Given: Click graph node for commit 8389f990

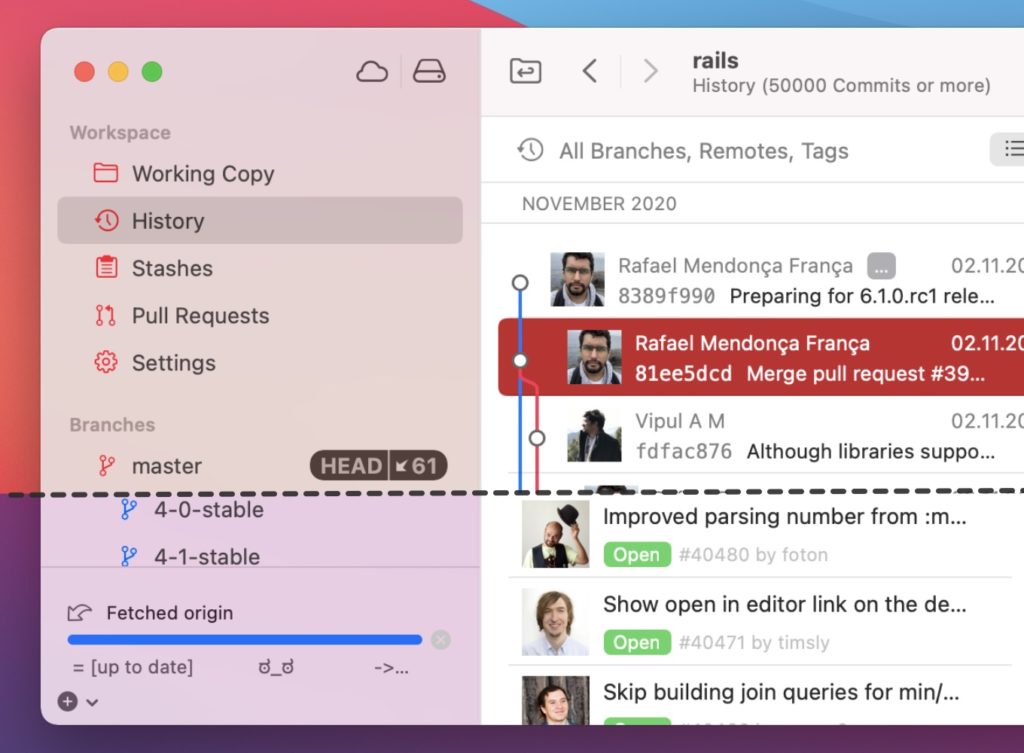Looking at the screenshot, I should click(x=520, y=282).
